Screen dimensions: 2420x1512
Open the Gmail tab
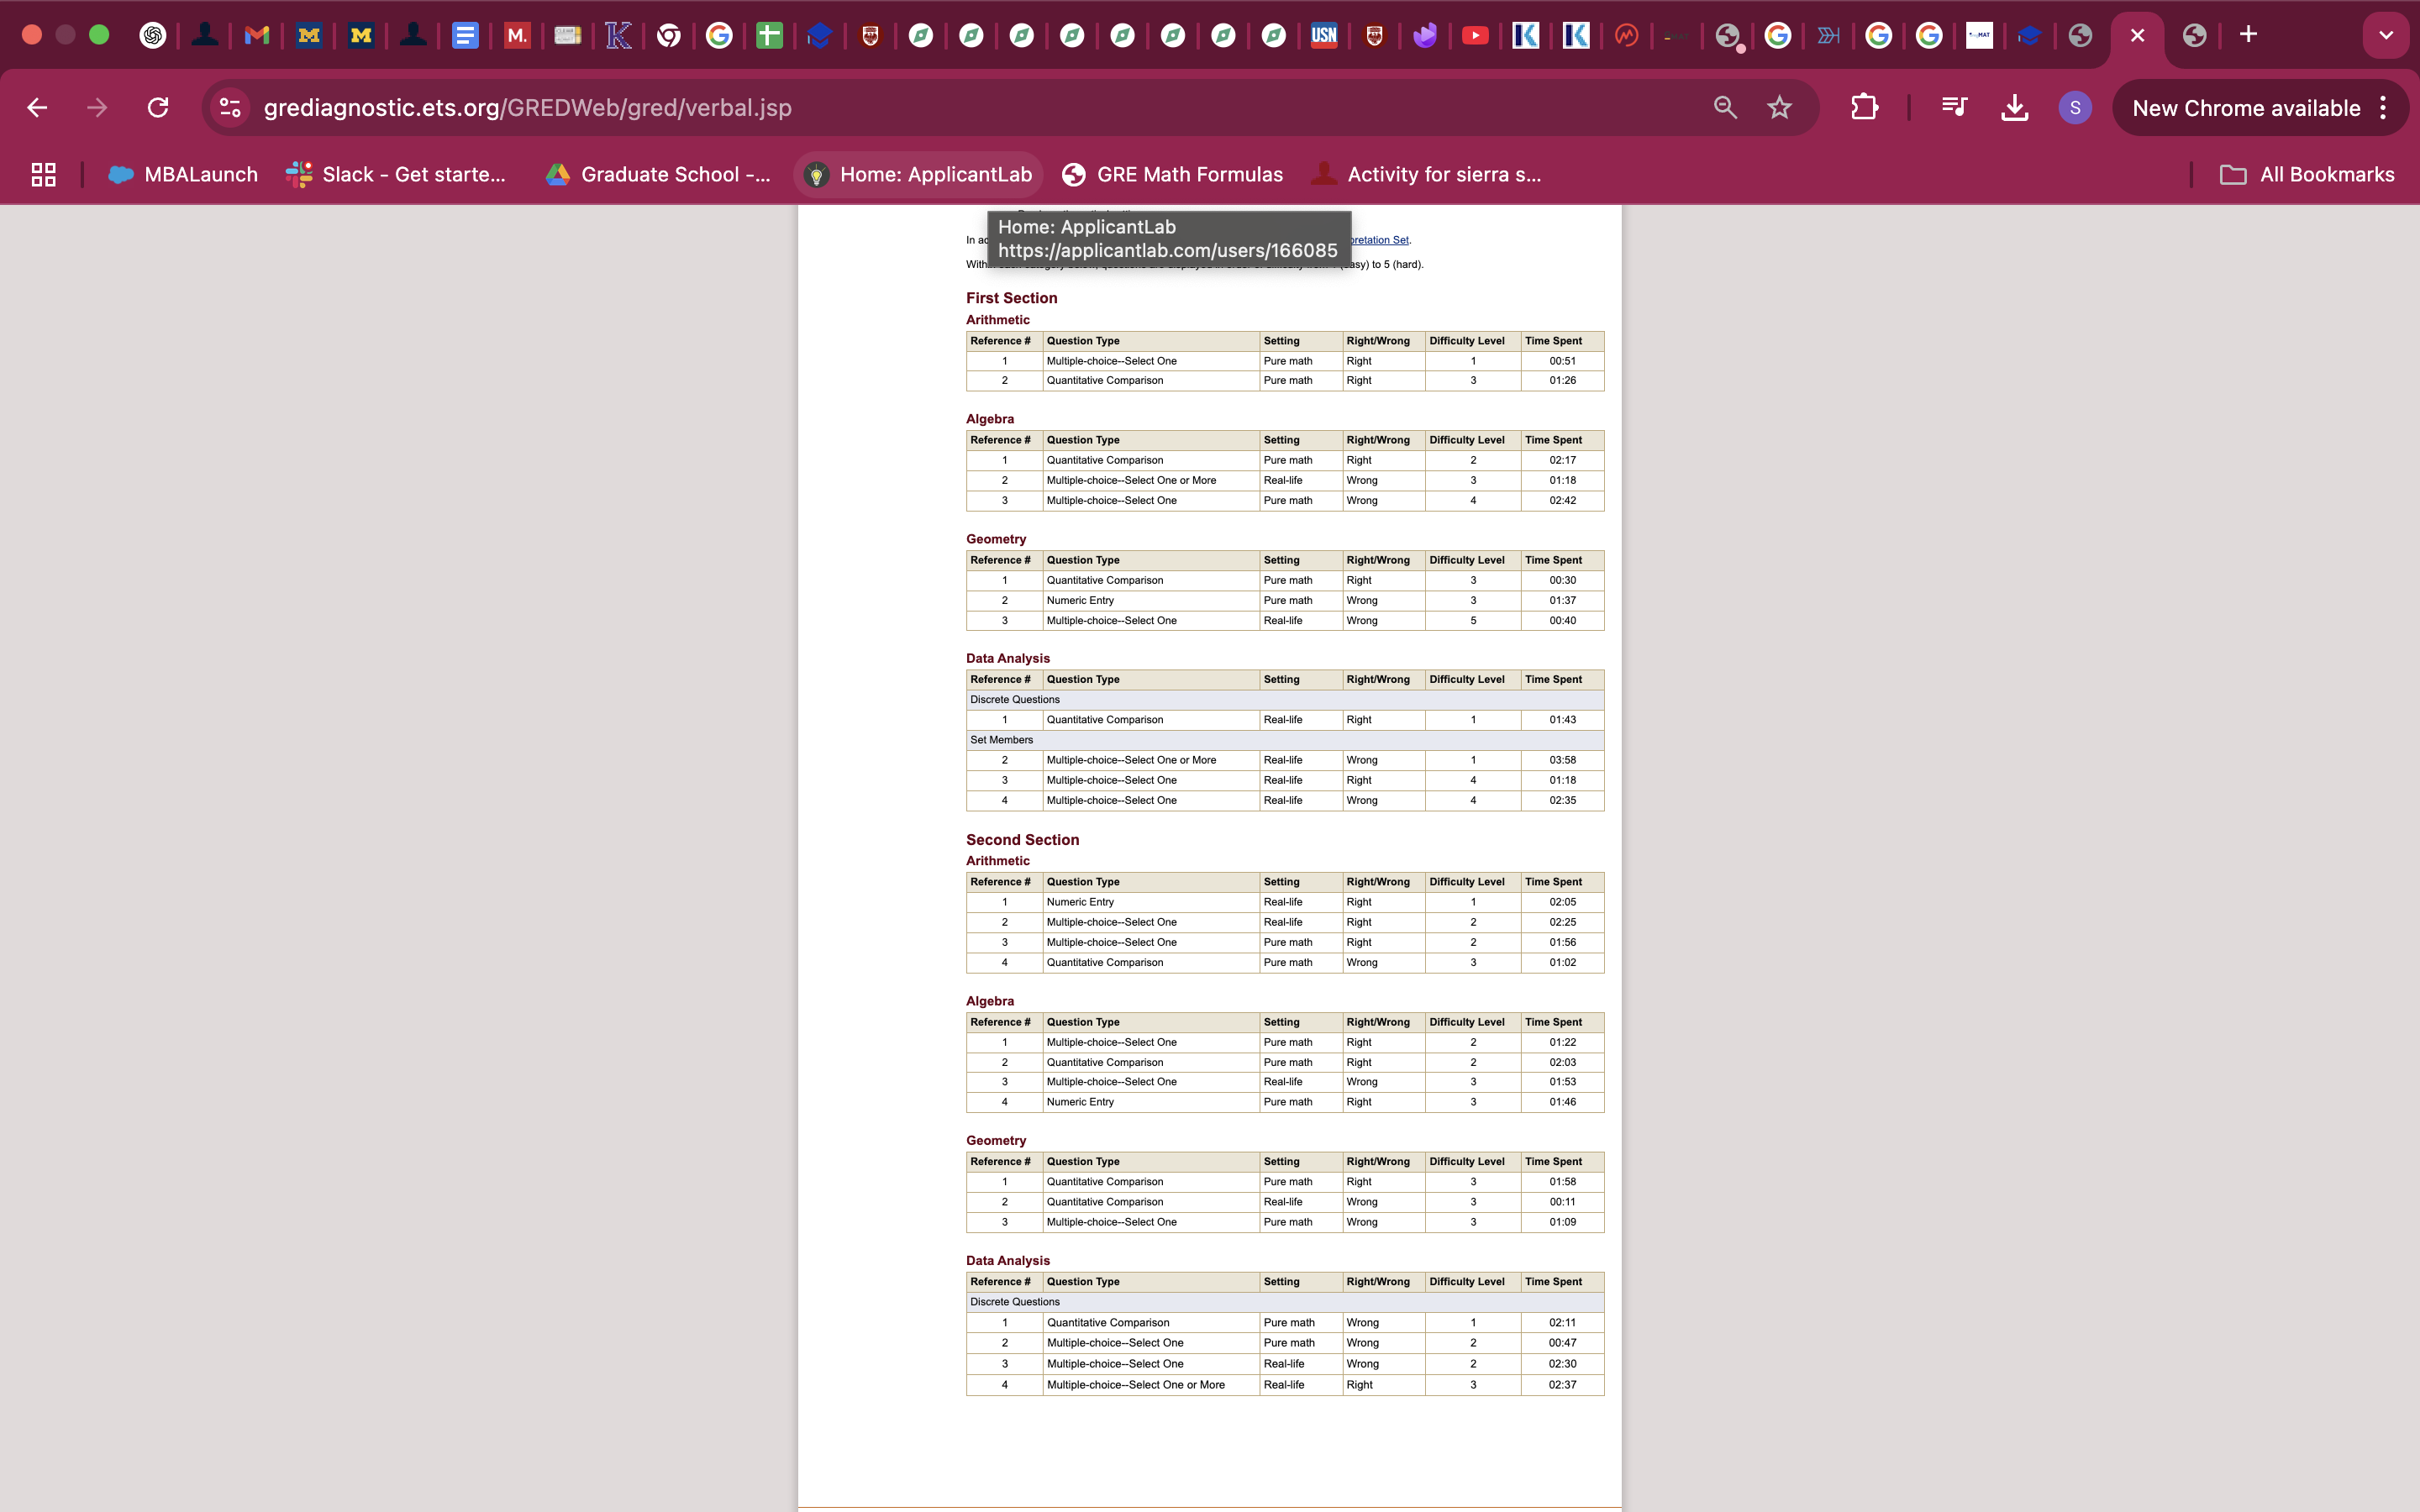click(257, 35)
